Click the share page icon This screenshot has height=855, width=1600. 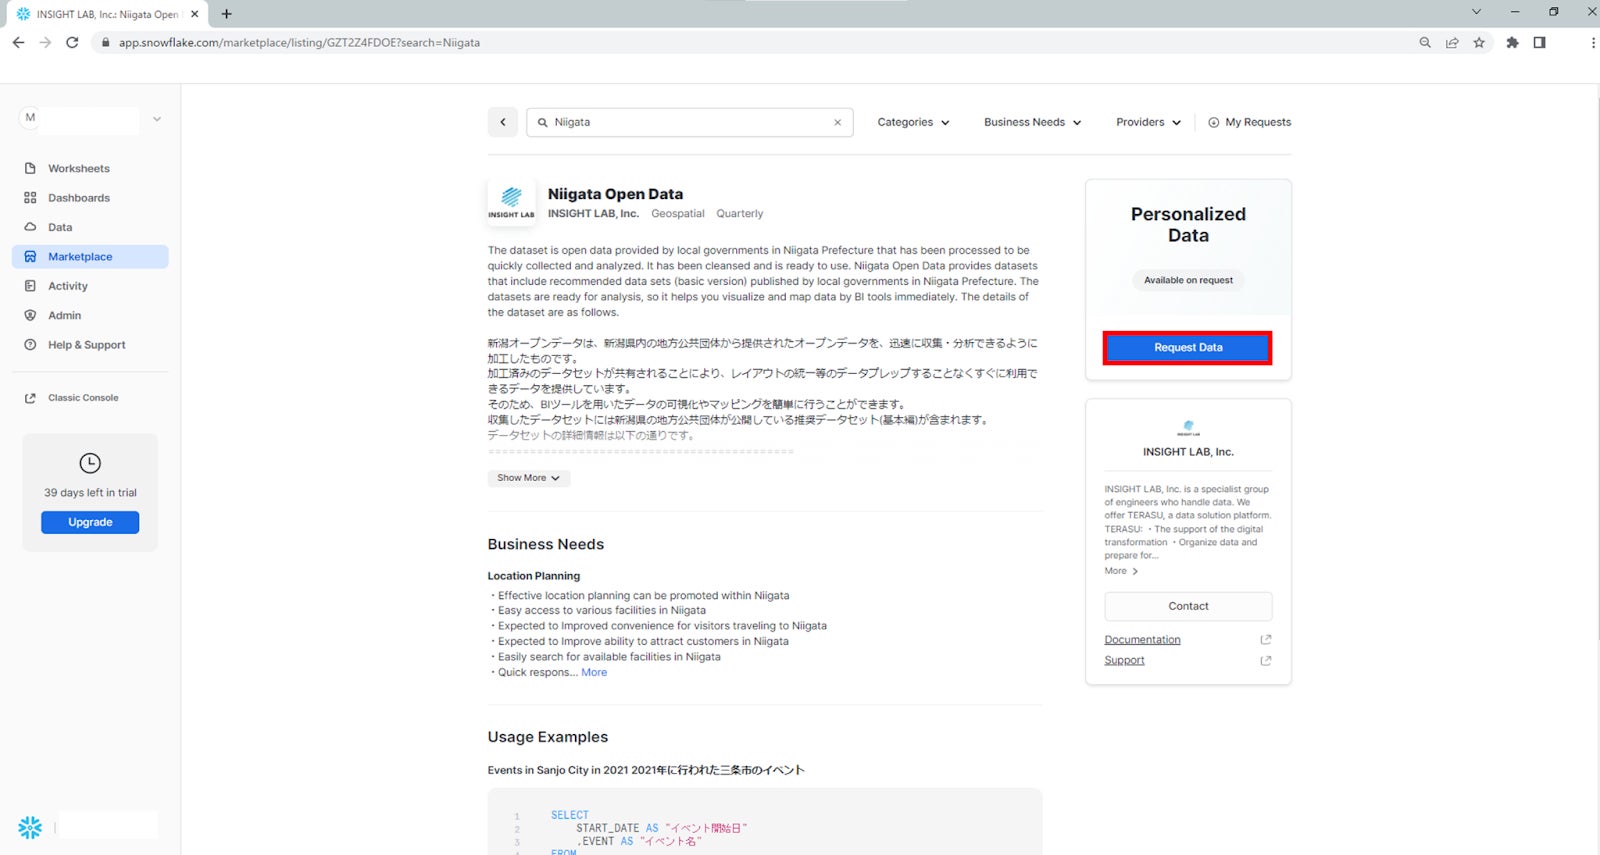pyautogui.click(x=1452, y=42)
